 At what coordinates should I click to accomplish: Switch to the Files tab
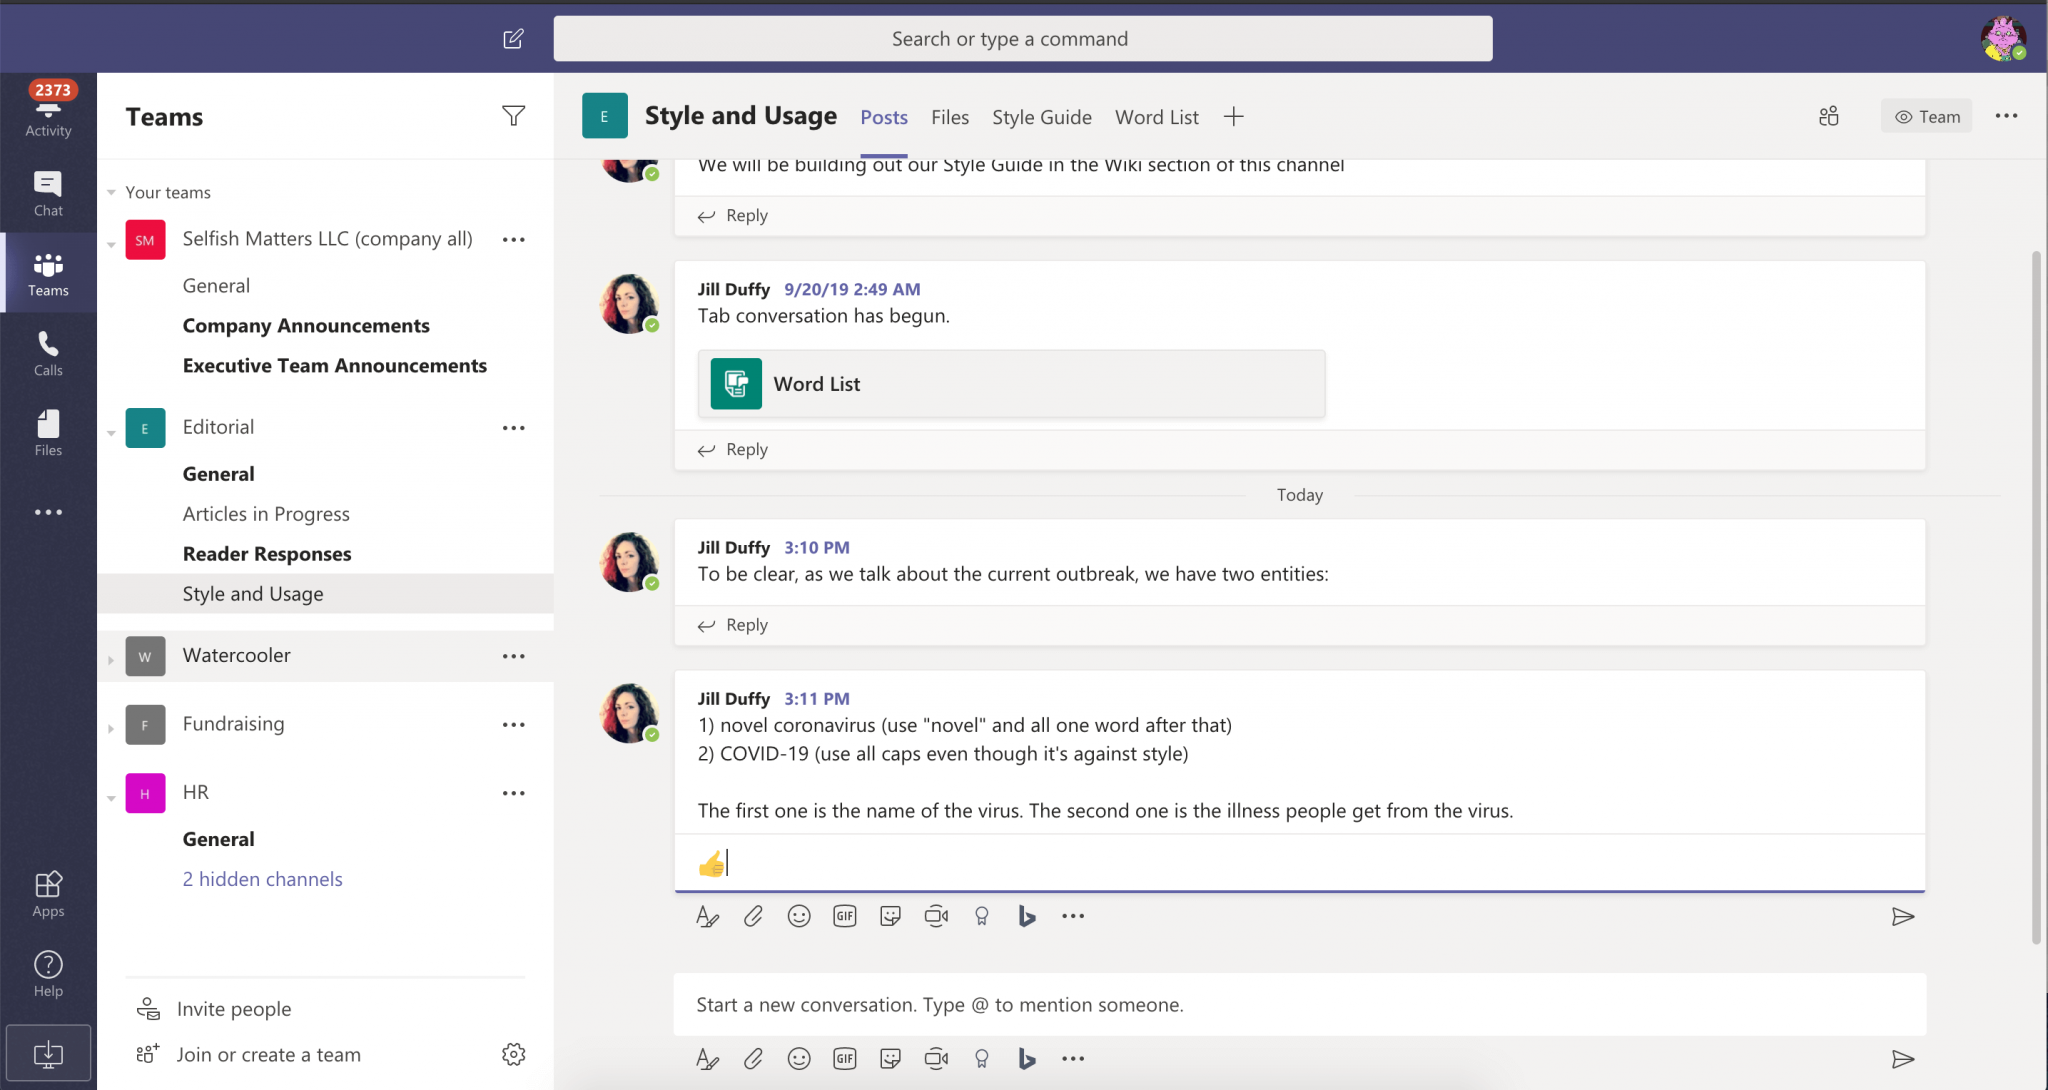pos(949,117)
